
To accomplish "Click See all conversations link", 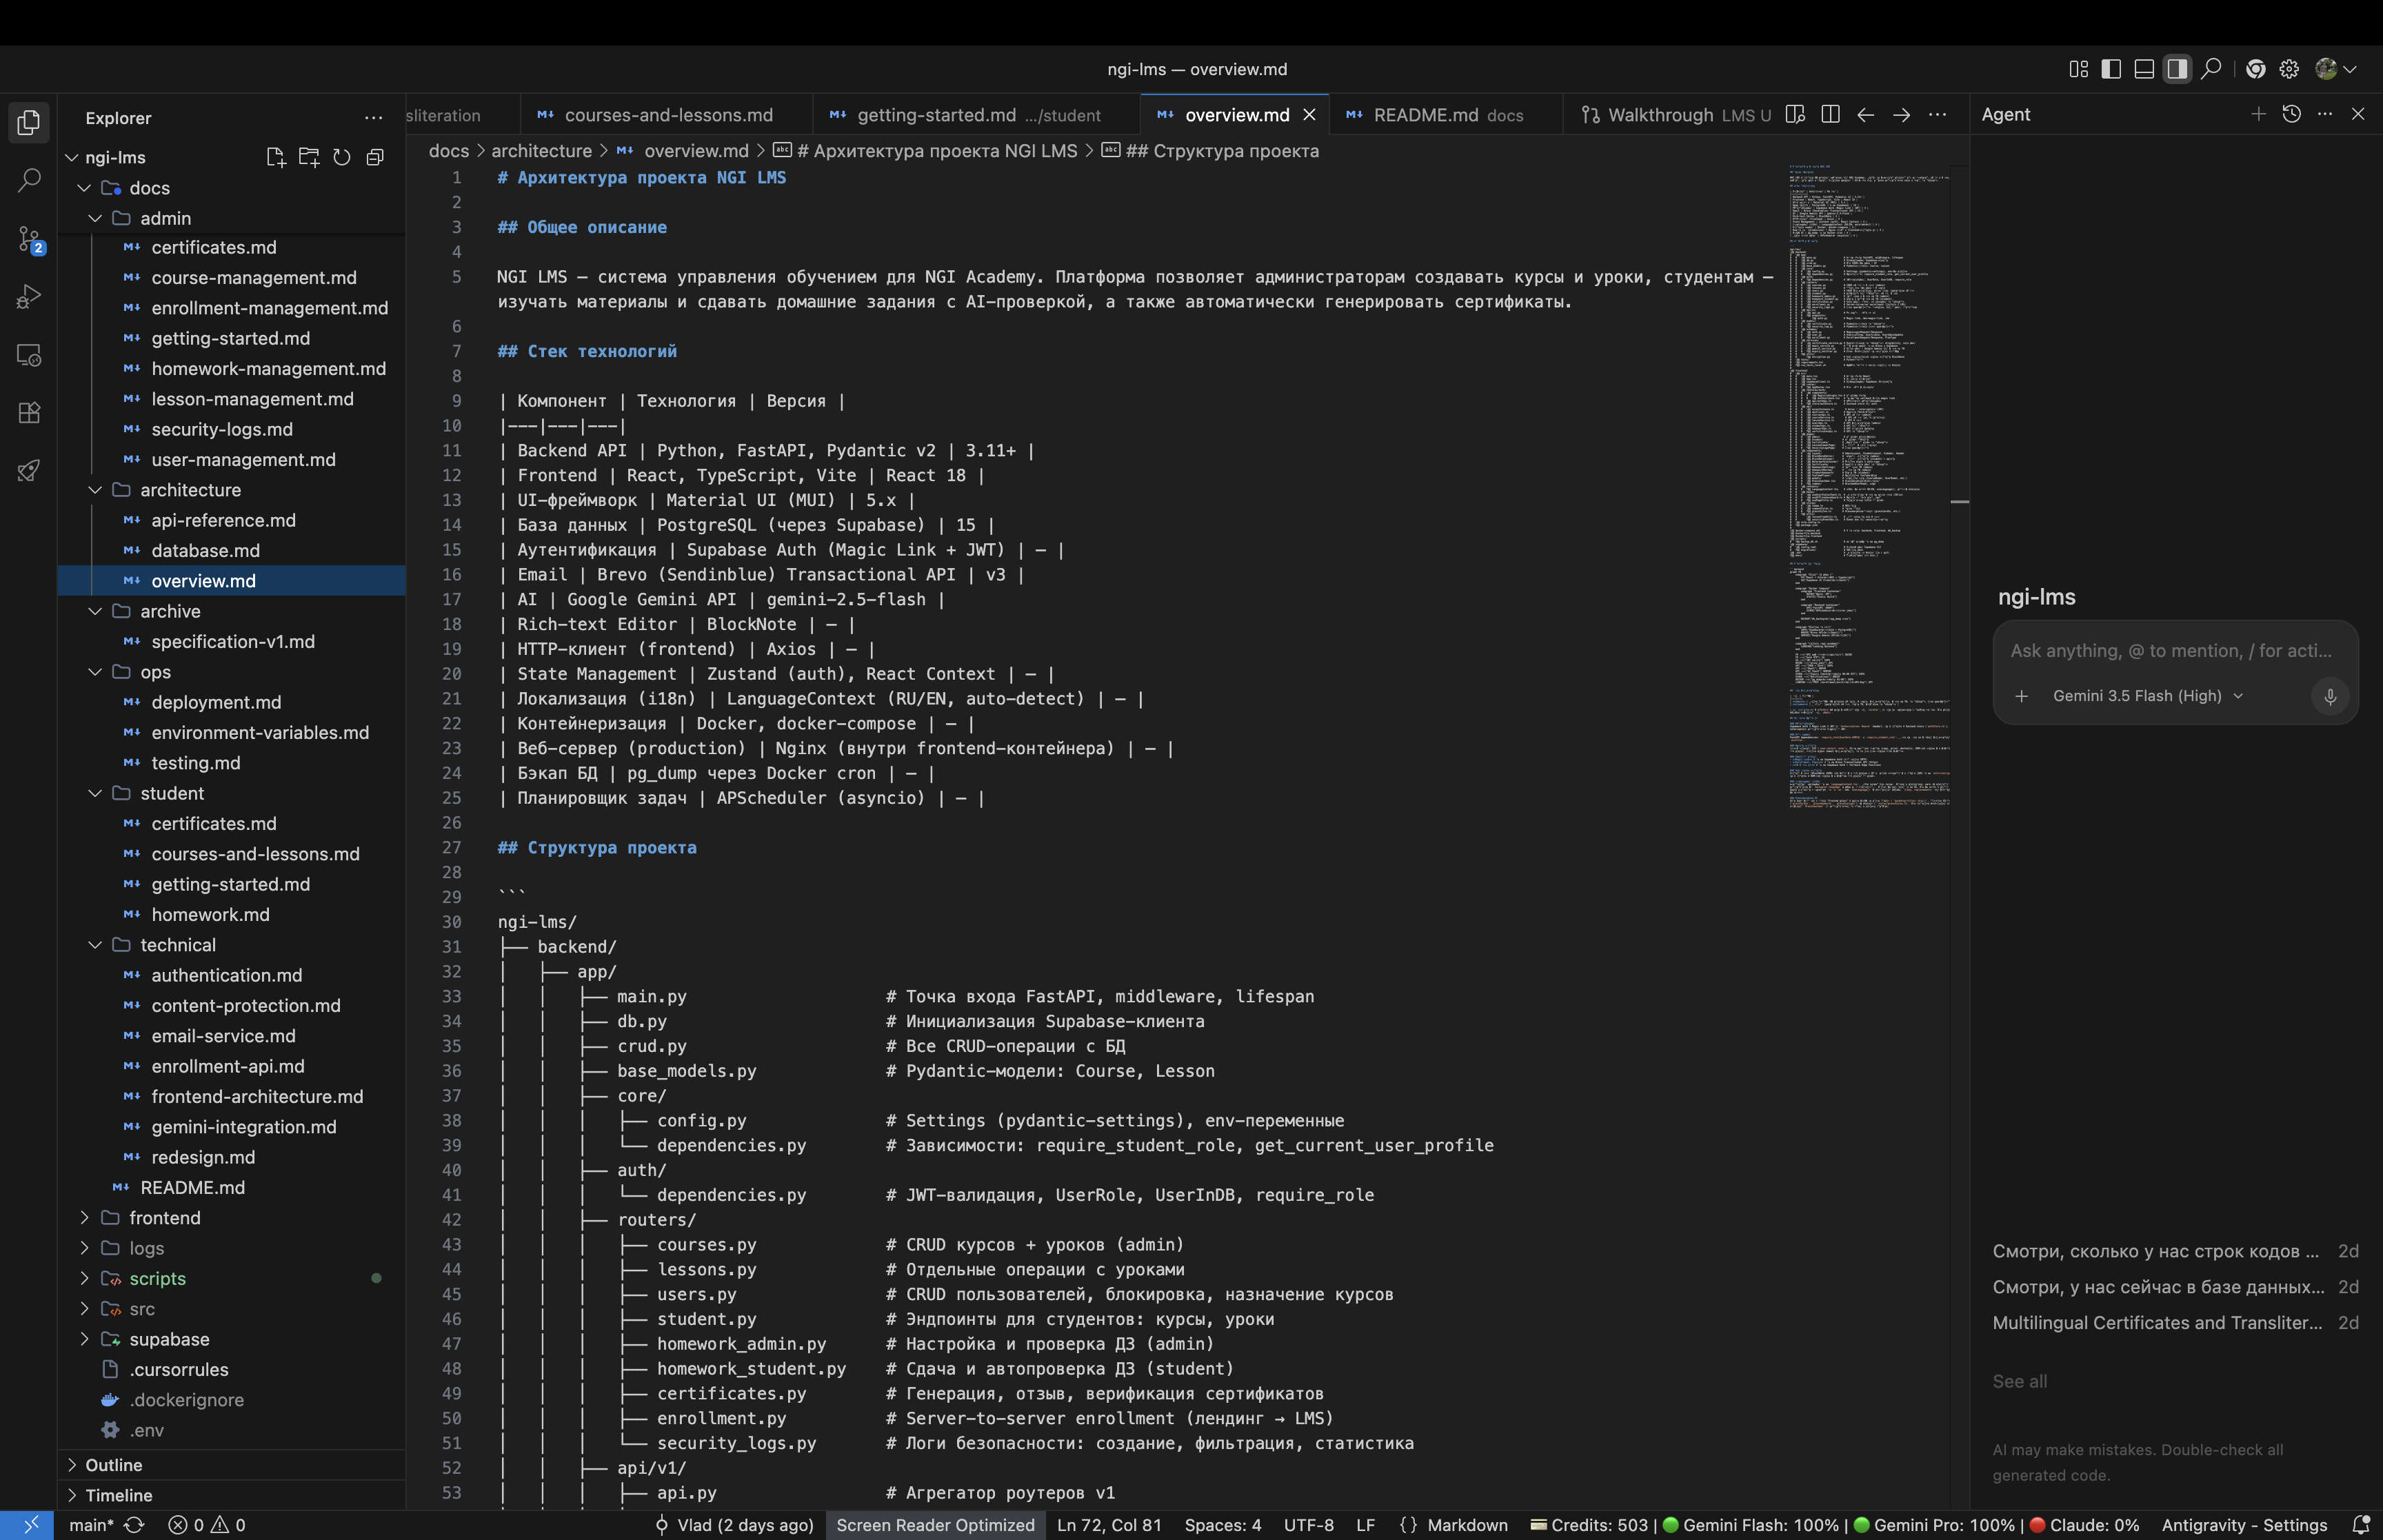I will (x=2019, y=1381).
